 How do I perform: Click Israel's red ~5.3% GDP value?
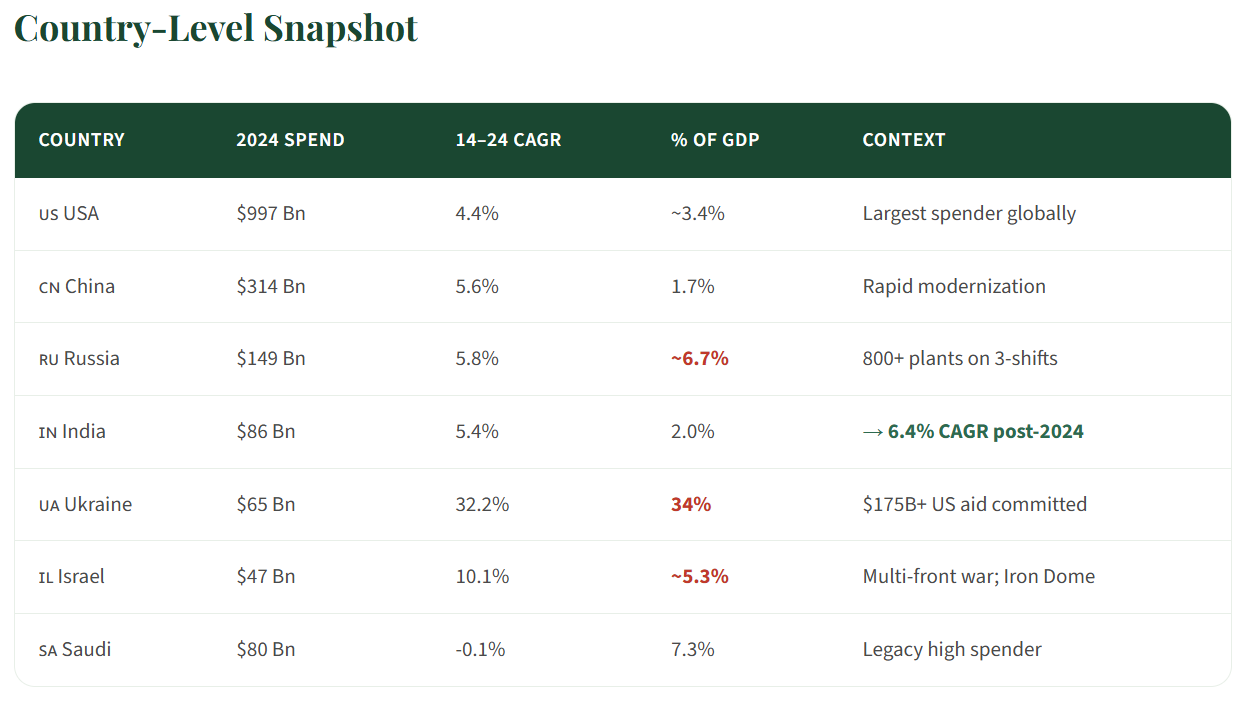click(699, 576)
